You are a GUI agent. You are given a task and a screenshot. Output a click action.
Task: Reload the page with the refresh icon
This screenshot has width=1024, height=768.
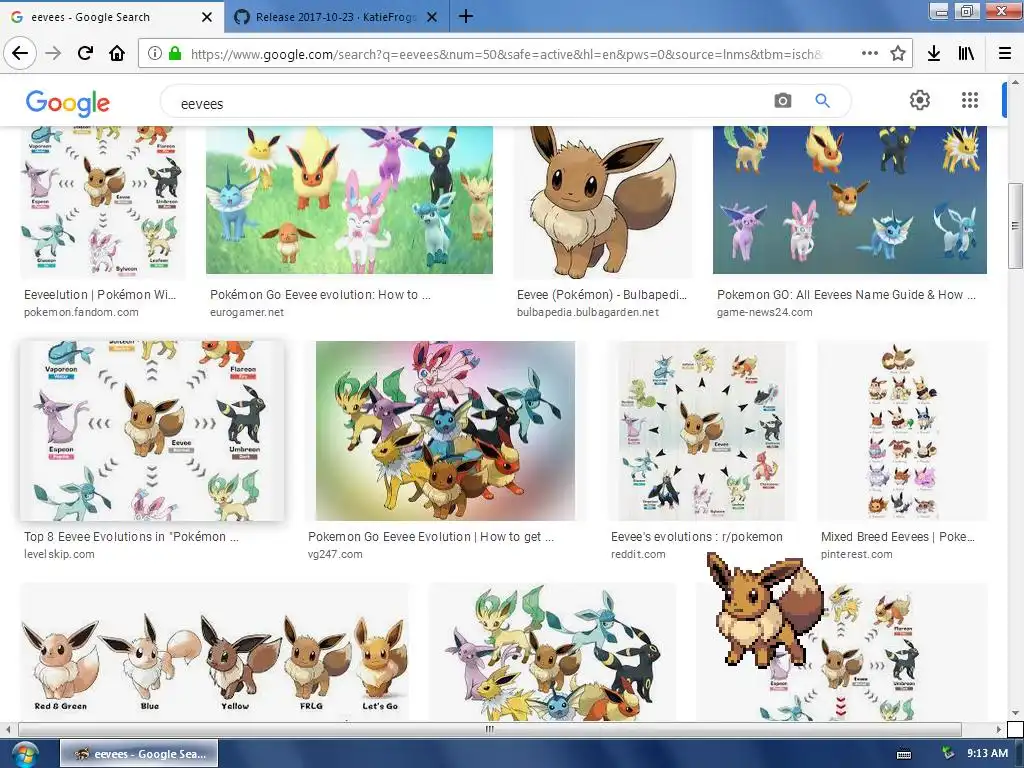click(x=85, y=53)
